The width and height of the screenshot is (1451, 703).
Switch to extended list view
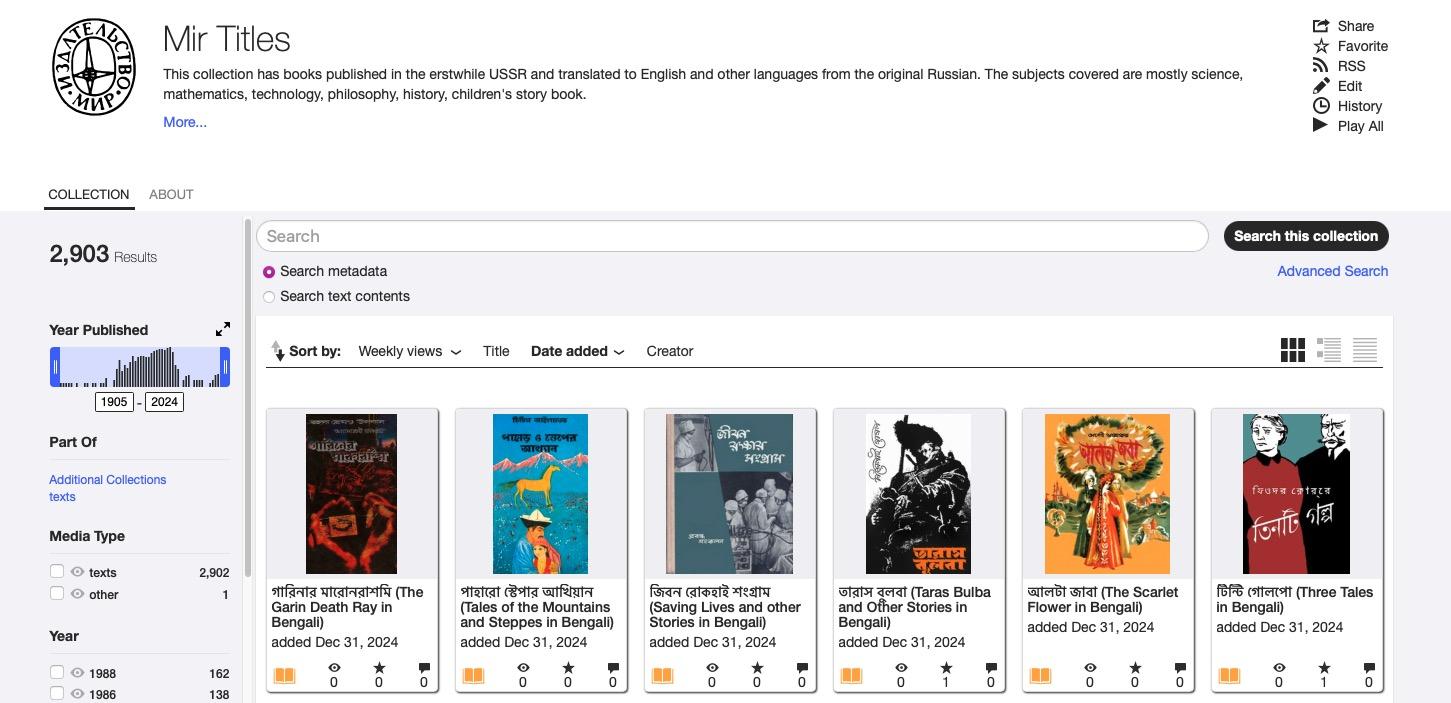point(1329,350)
